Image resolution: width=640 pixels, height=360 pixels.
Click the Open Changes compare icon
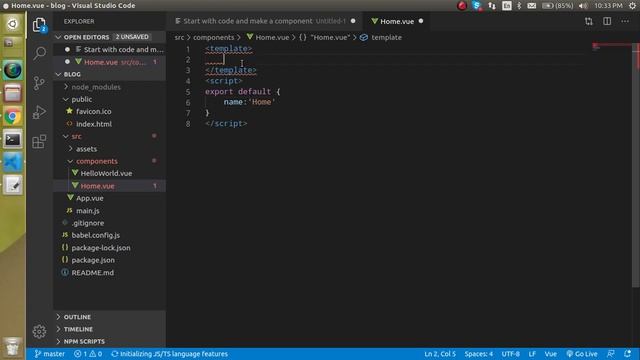tap(589, 21)
